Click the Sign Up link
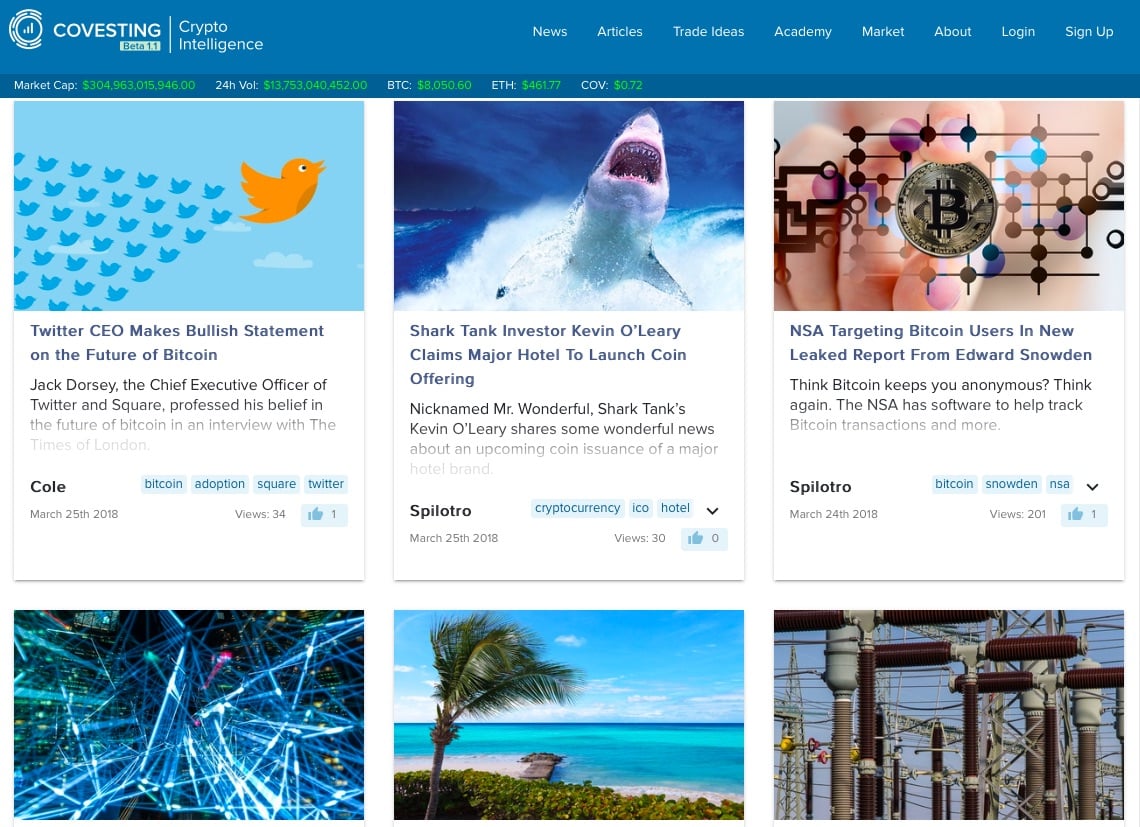This screenshot has height=827, width=1140. click(1088, 31)
